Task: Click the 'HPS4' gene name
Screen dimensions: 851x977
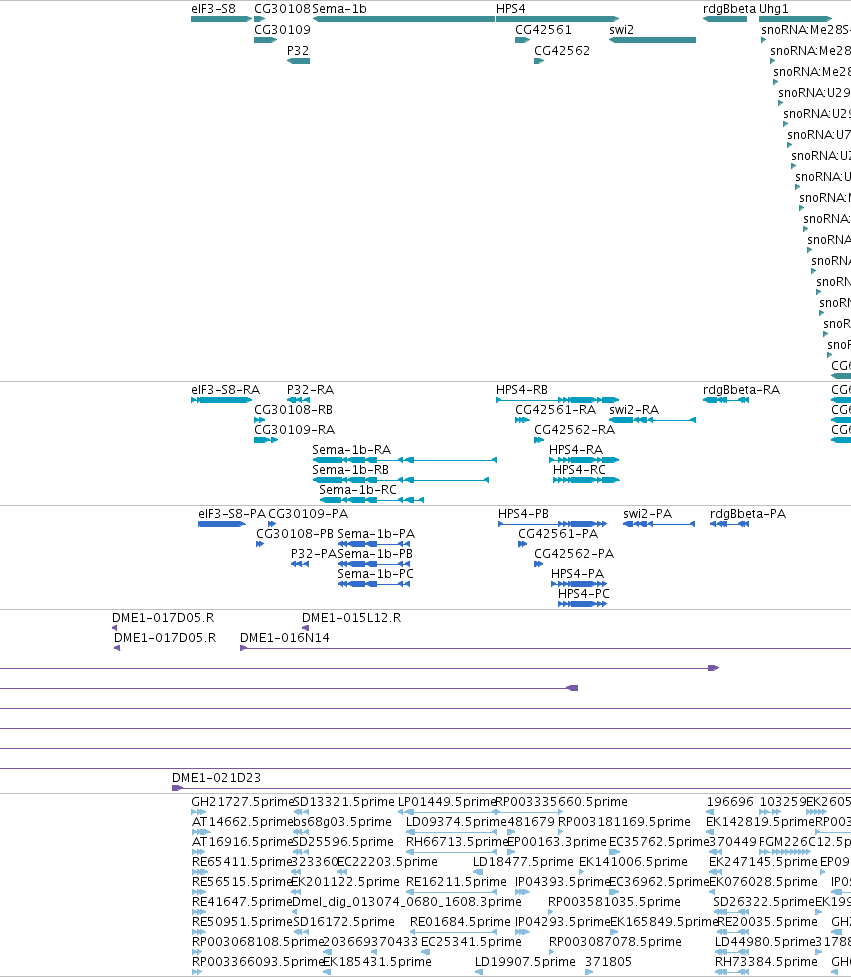Action: (x=511, y=9)
